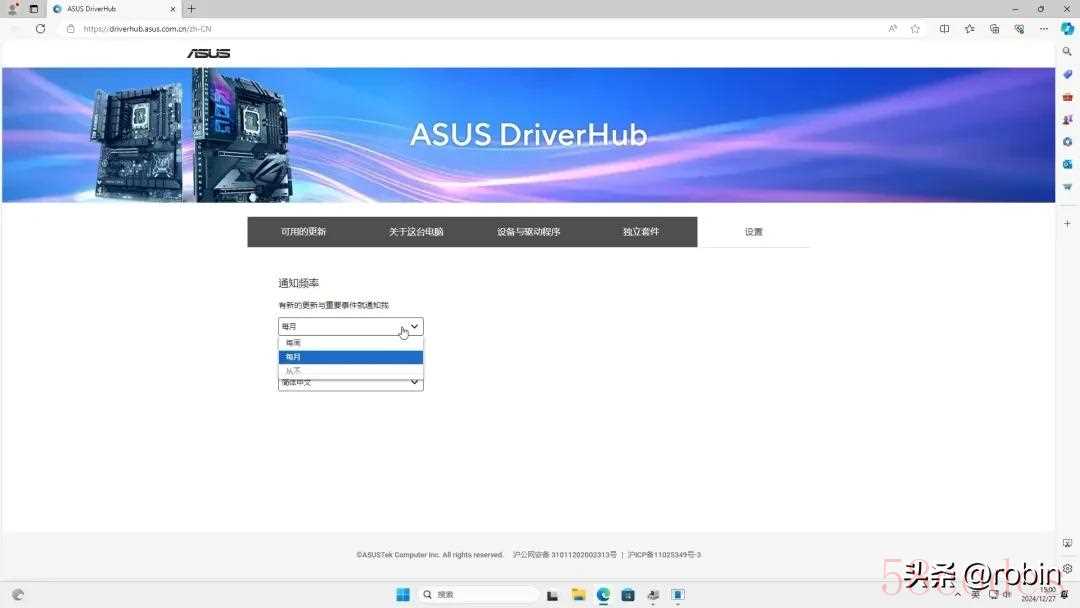This screenshot has width=1080, height=608.
Task: Refresh the page with the reload icon
Action: tap(41, 29)
